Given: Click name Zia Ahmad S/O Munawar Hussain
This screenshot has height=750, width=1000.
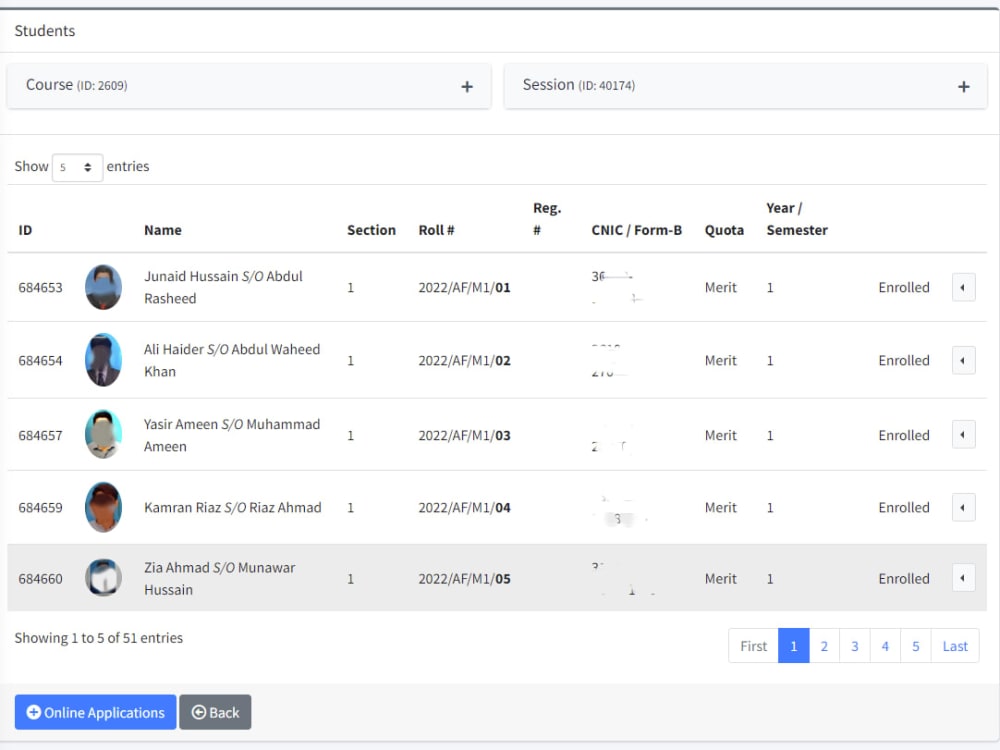Looking at the screenshot, I should tap(219, 578).
